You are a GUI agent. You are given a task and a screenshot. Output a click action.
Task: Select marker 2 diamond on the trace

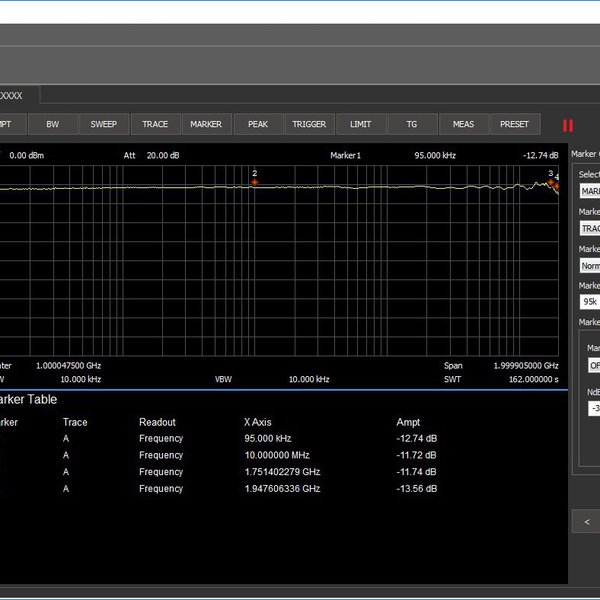(255, 182)
